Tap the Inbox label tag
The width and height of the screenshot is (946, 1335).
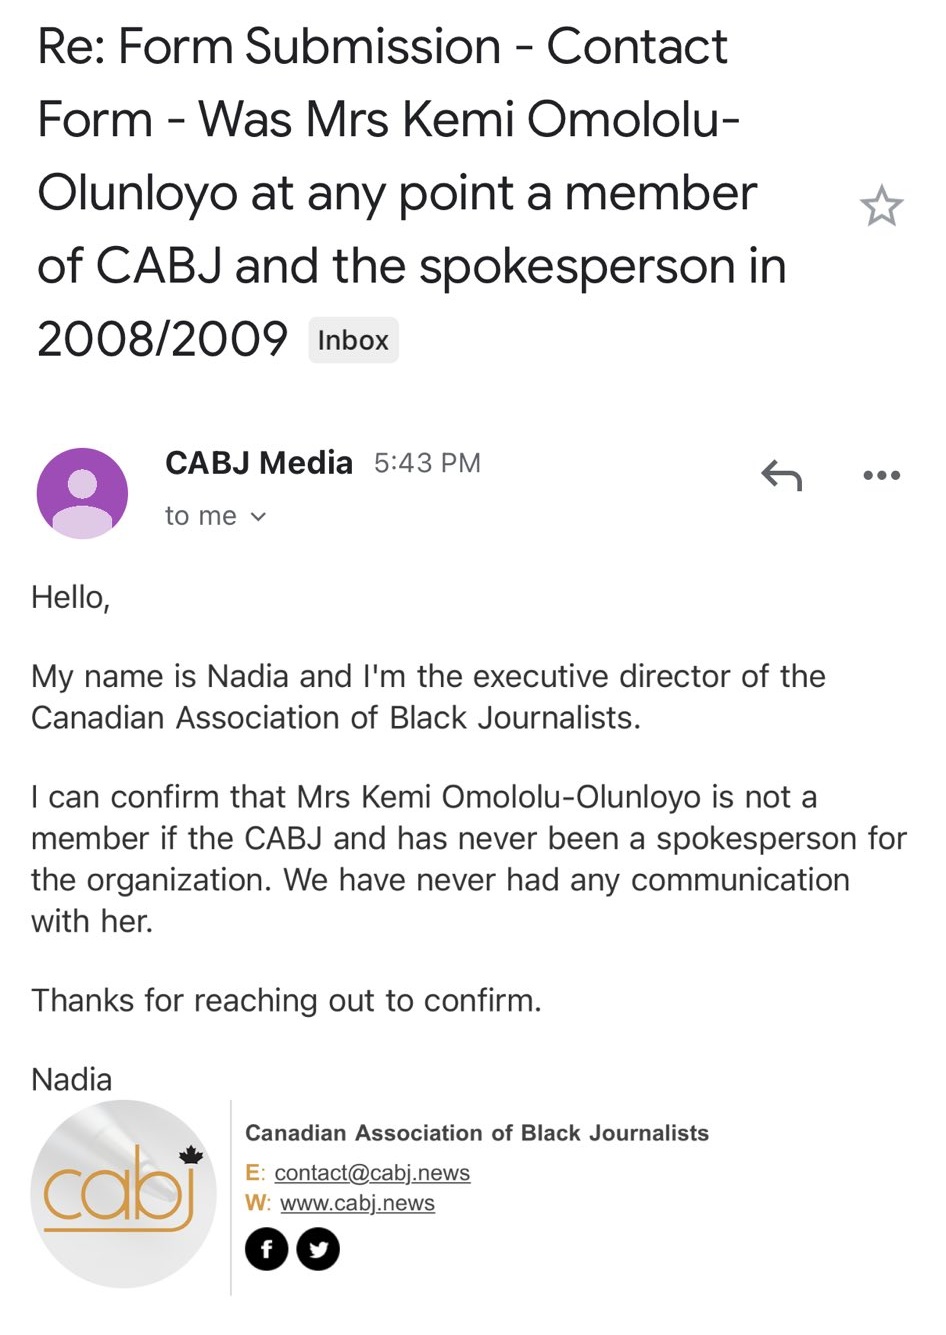(x=353, y=340)
